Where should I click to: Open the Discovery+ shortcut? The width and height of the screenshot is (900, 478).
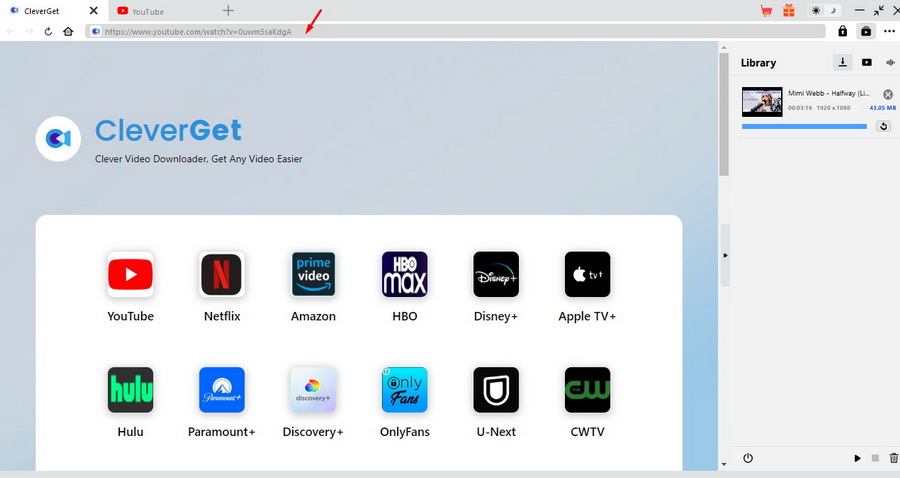click(313, 390)
